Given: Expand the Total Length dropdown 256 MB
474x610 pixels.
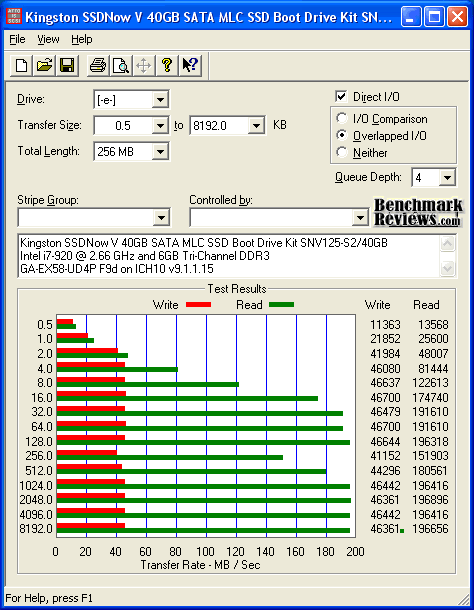Looking at the screenshot, I should tap(160, 151).
